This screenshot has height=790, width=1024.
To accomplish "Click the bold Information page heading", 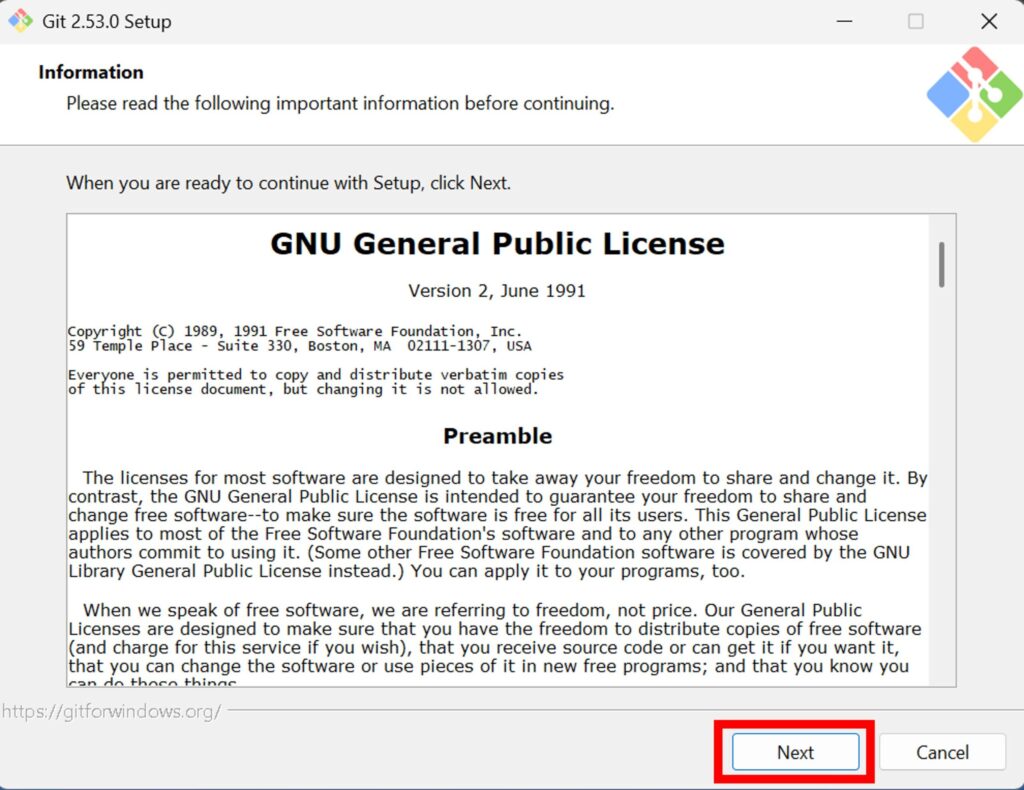I will [x=91, y=72].
